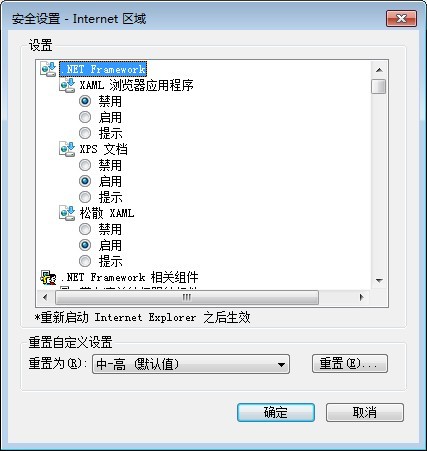Screen dimensions: 427x451
Task: Set 松散 XAML to 提示
Action: pyautogui.click(x=85, y=261)
